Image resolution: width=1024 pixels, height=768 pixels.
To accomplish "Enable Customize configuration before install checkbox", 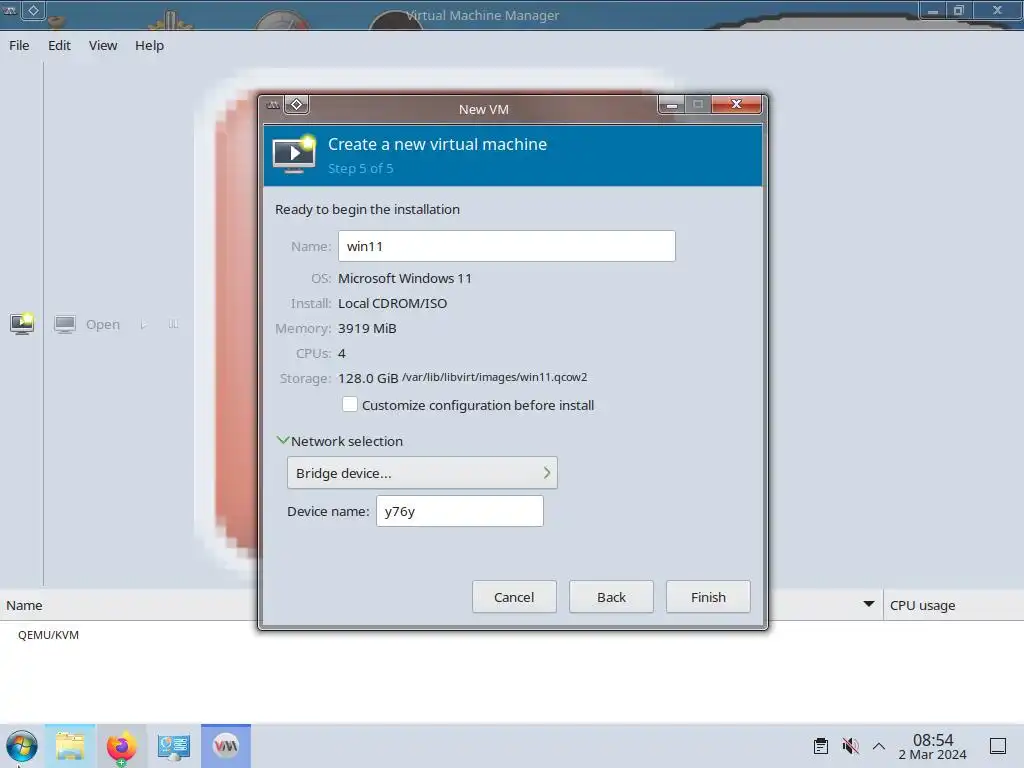I will (x=350, y=404).
